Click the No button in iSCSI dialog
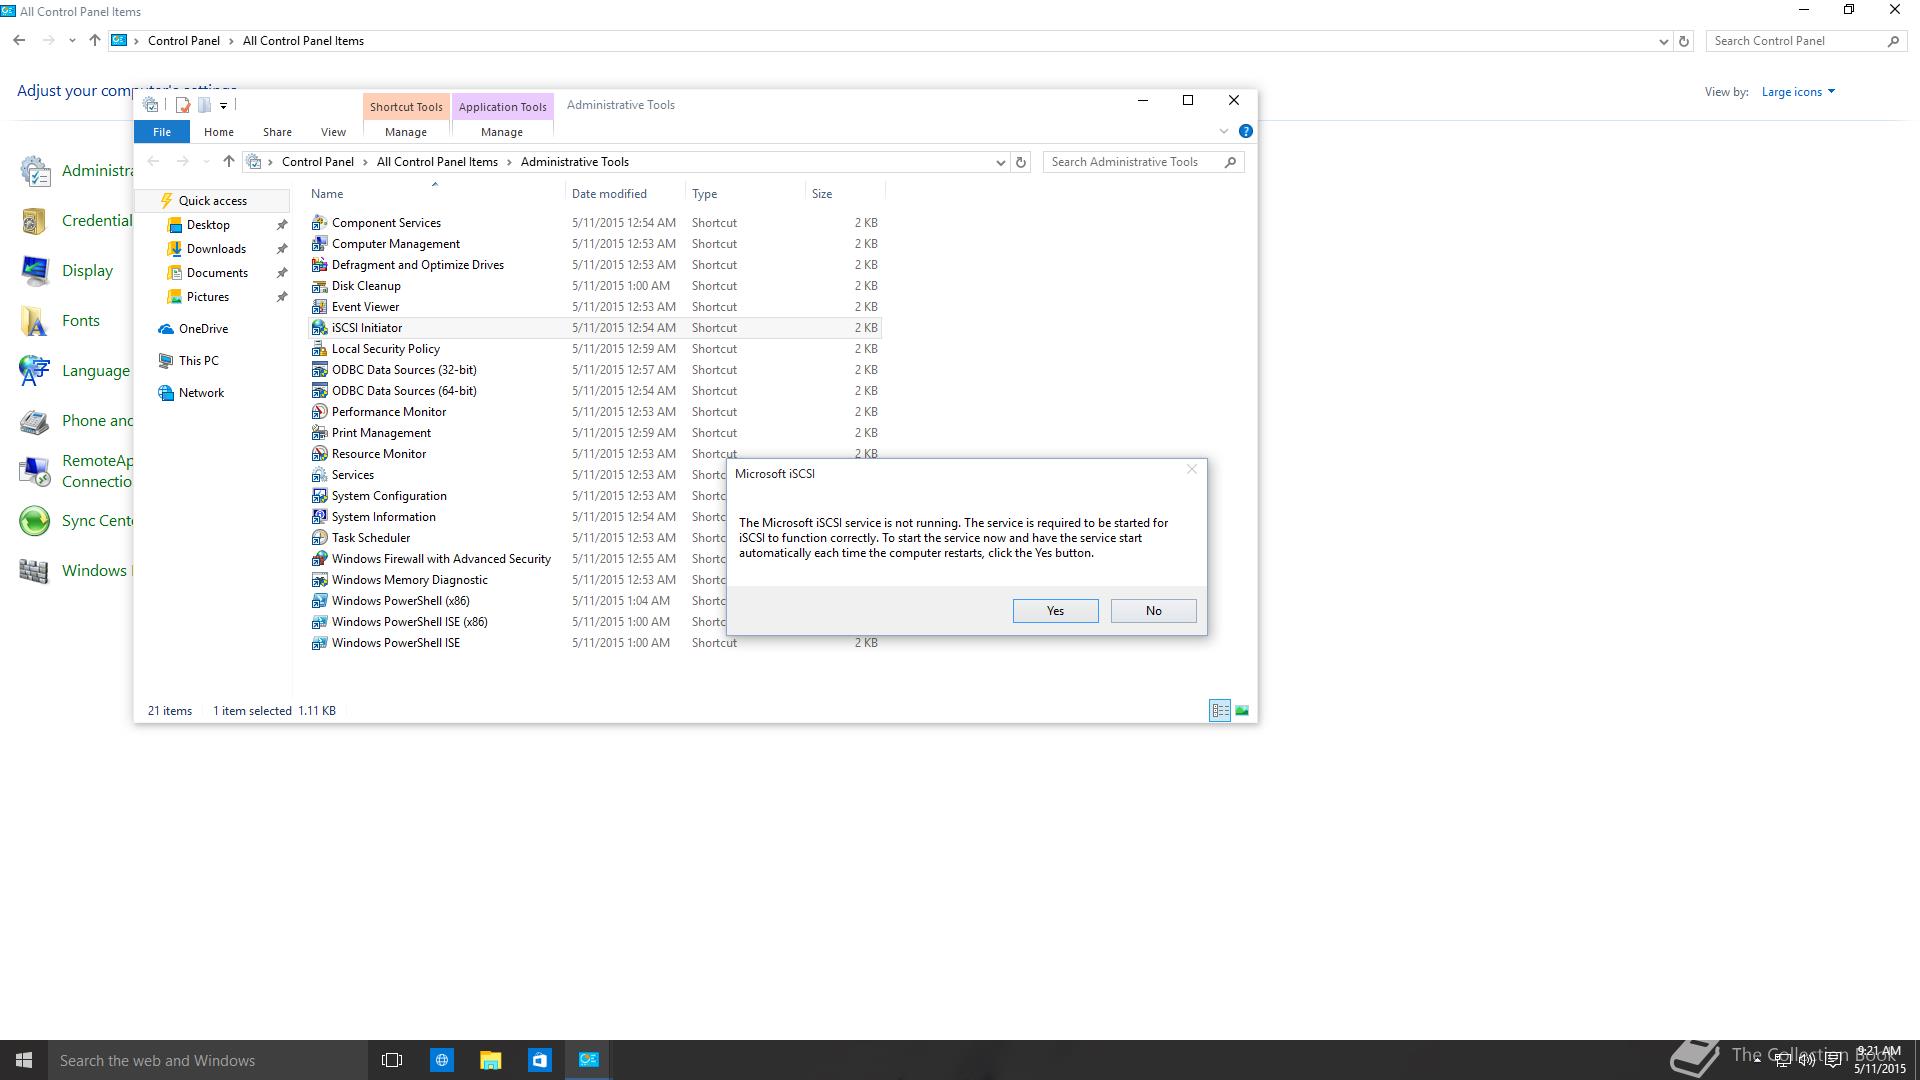The image size is (1920, 1080). [x=1153, y=611]
